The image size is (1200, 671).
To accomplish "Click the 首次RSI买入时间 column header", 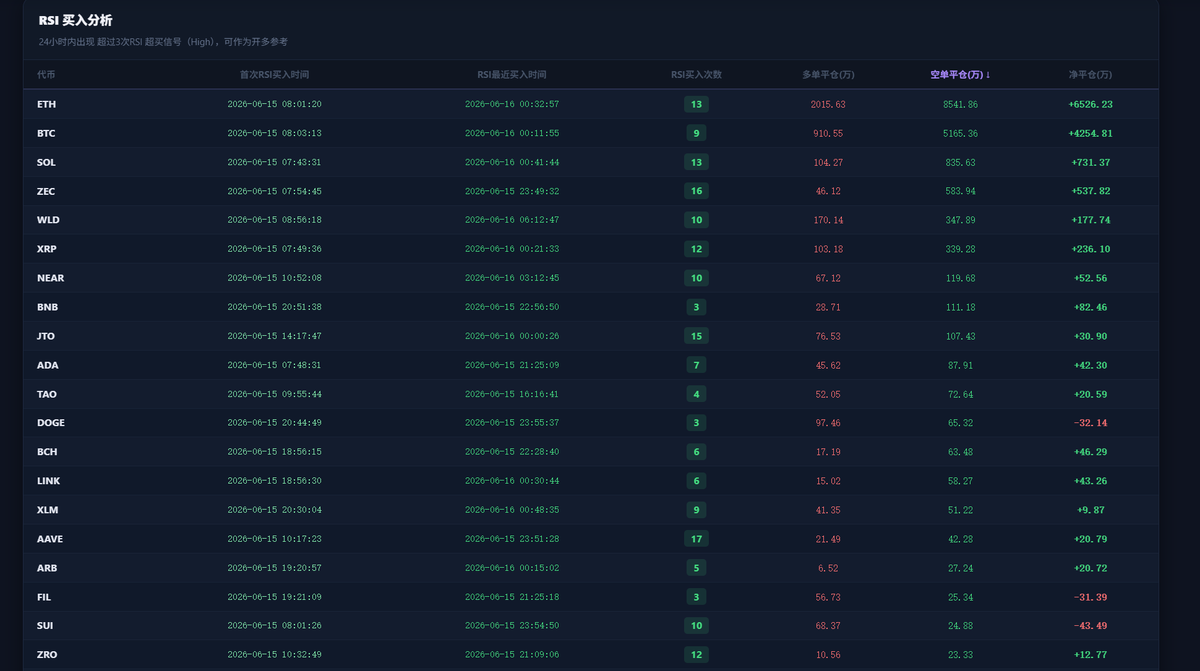I will [x=274, y=75].
